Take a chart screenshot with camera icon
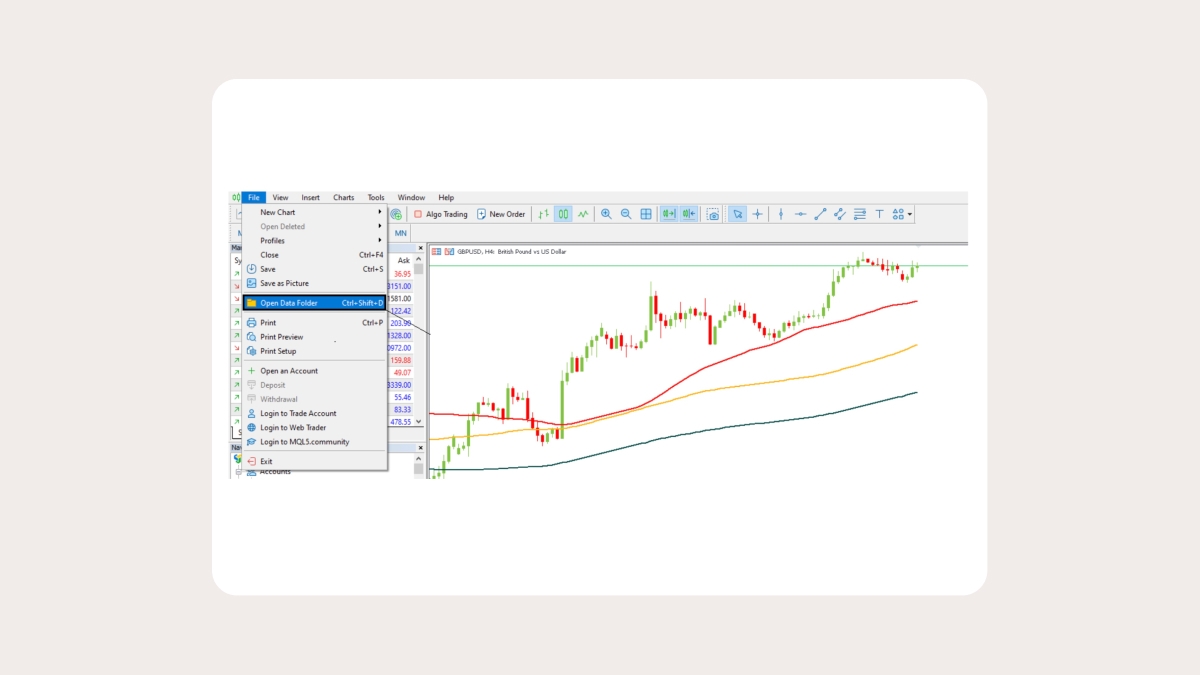Viewport: 1200px width, 675px height. tap(713, 214)
